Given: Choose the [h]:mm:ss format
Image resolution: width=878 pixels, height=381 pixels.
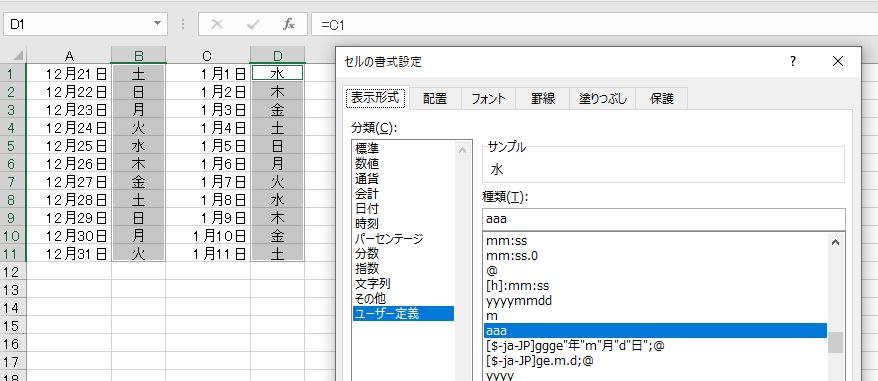Looking at the screenshot, I should coord(656,286).
